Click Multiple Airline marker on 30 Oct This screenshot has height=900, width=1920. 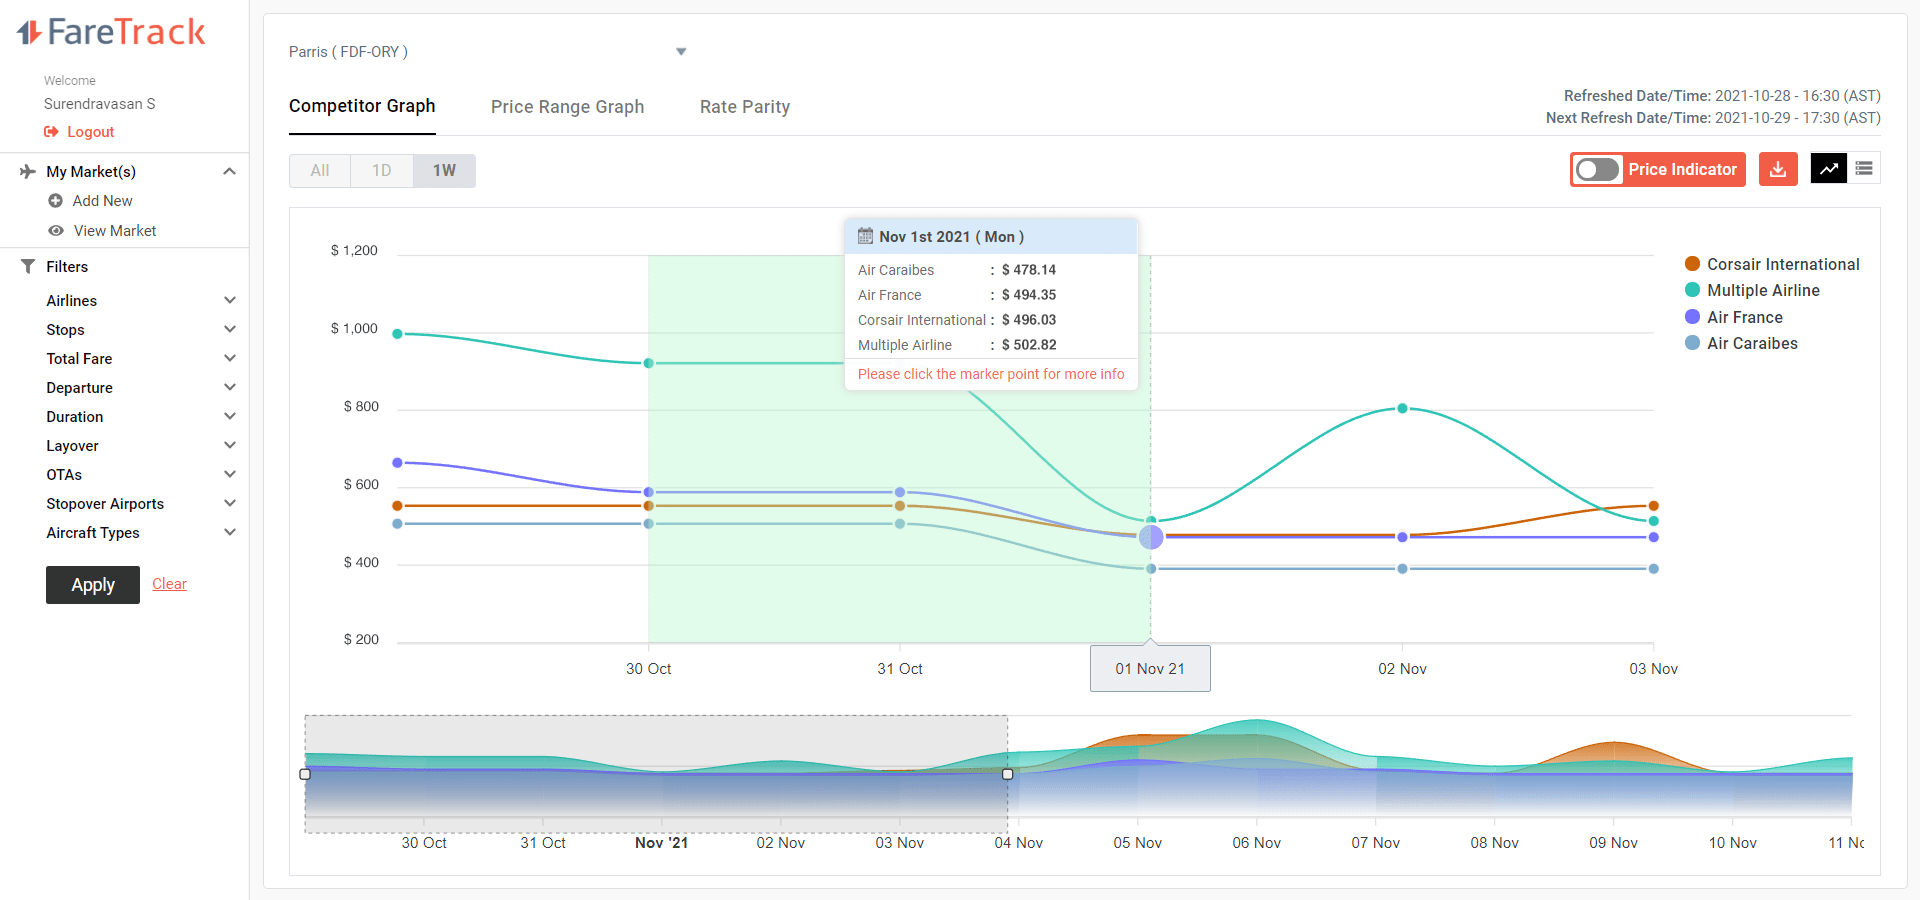tap(649, 363)
